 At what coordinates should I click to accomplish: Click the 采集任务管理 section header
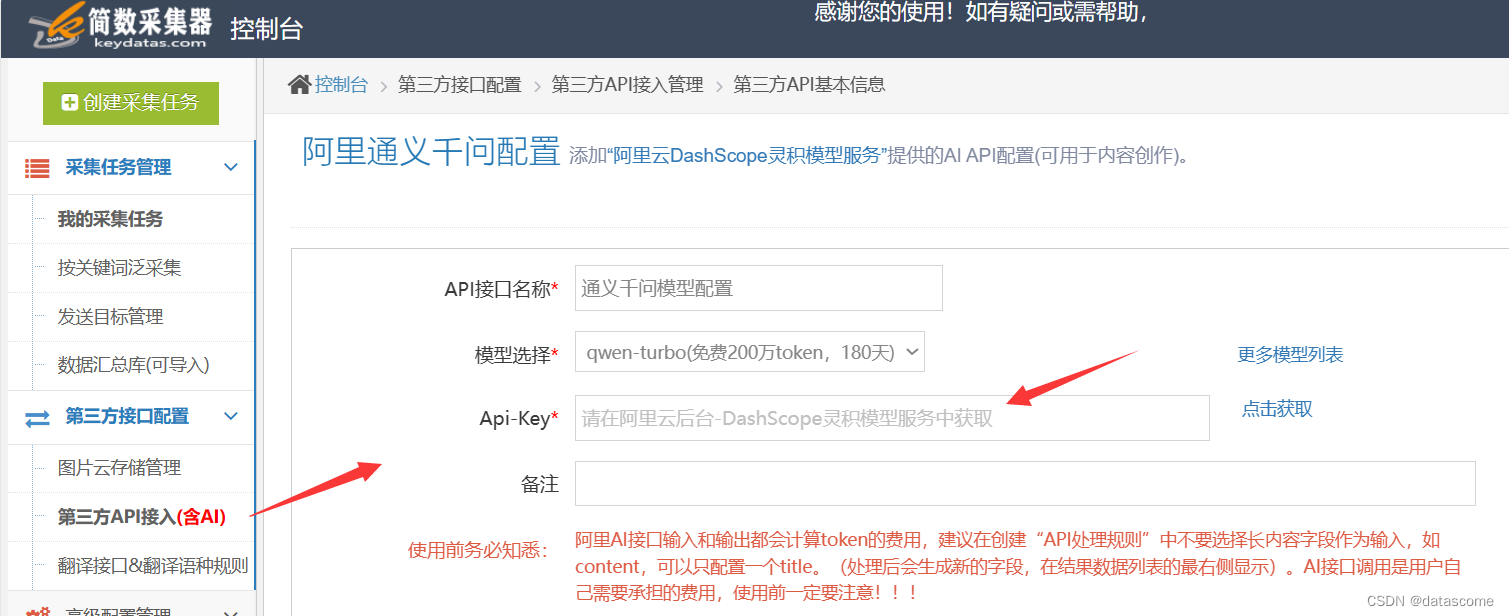point(131,168)
